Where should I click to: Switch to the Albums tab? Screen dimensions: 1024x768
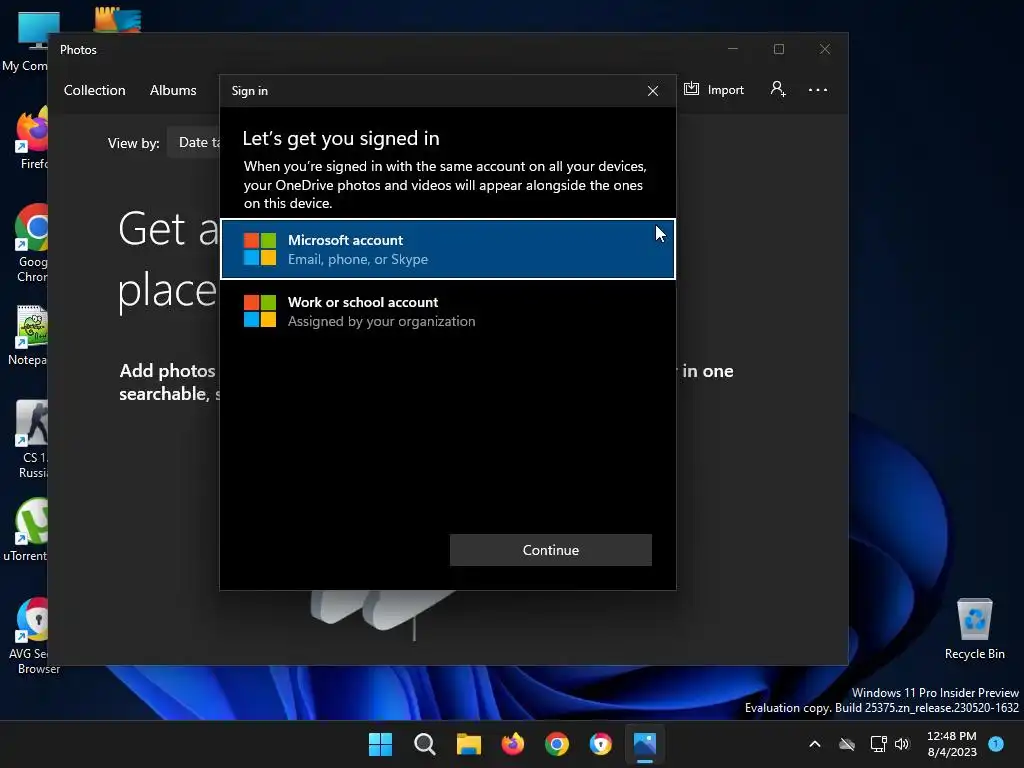173,90
